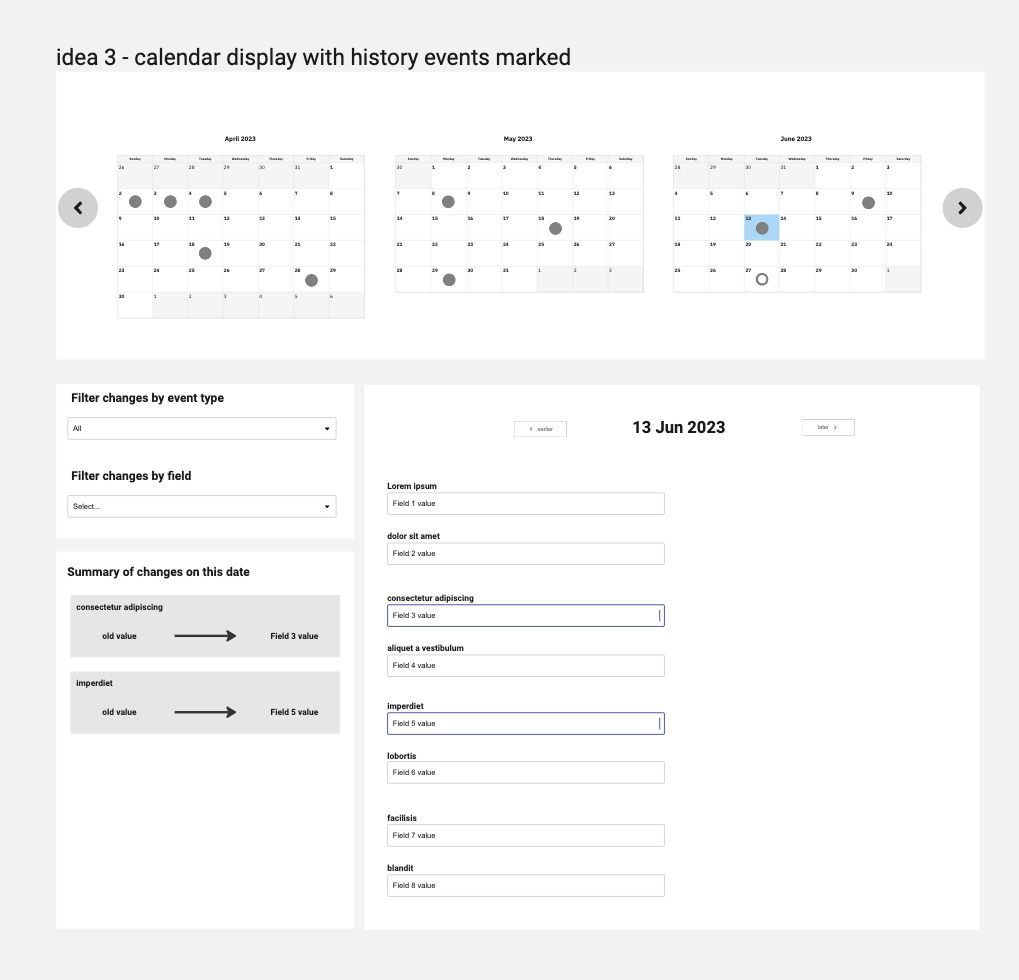
Task: Go to previous months with left arrow
Action: (78, 208)
